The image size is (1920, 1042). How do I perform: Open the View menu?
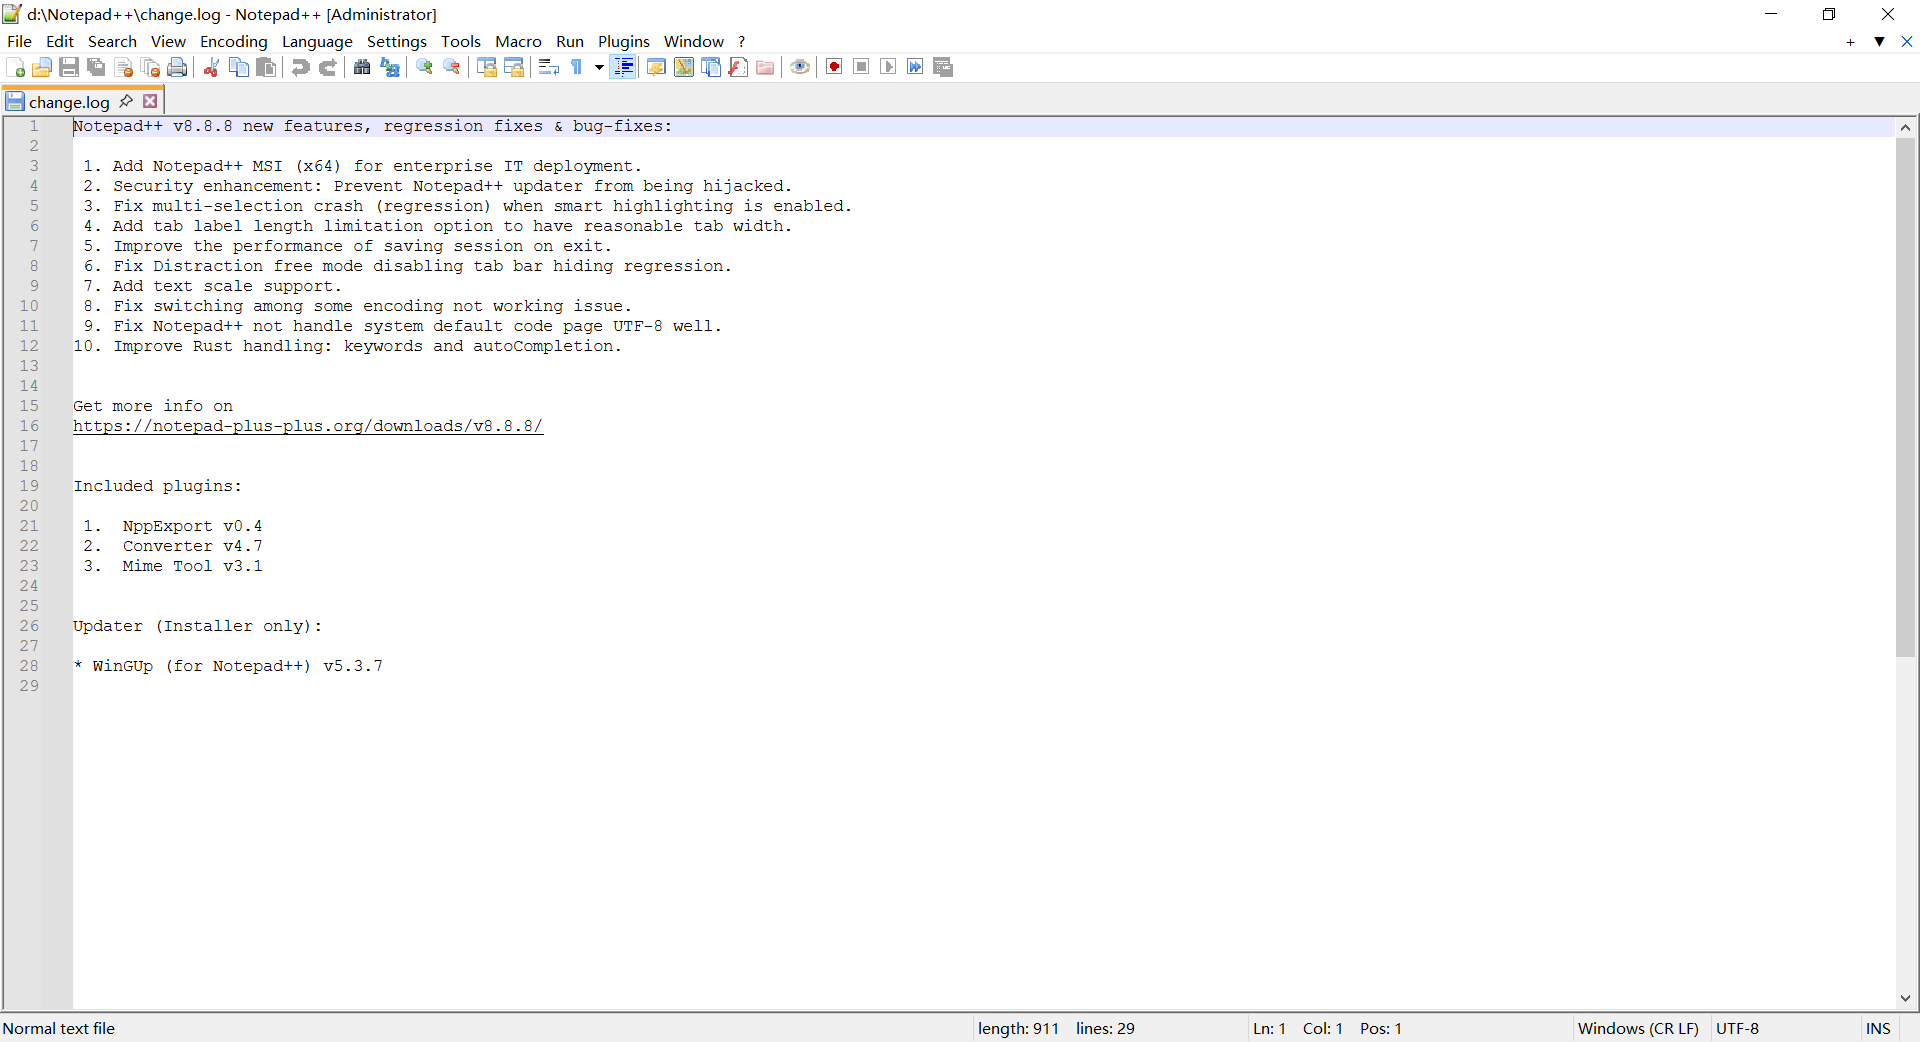(x=168, y=41)
